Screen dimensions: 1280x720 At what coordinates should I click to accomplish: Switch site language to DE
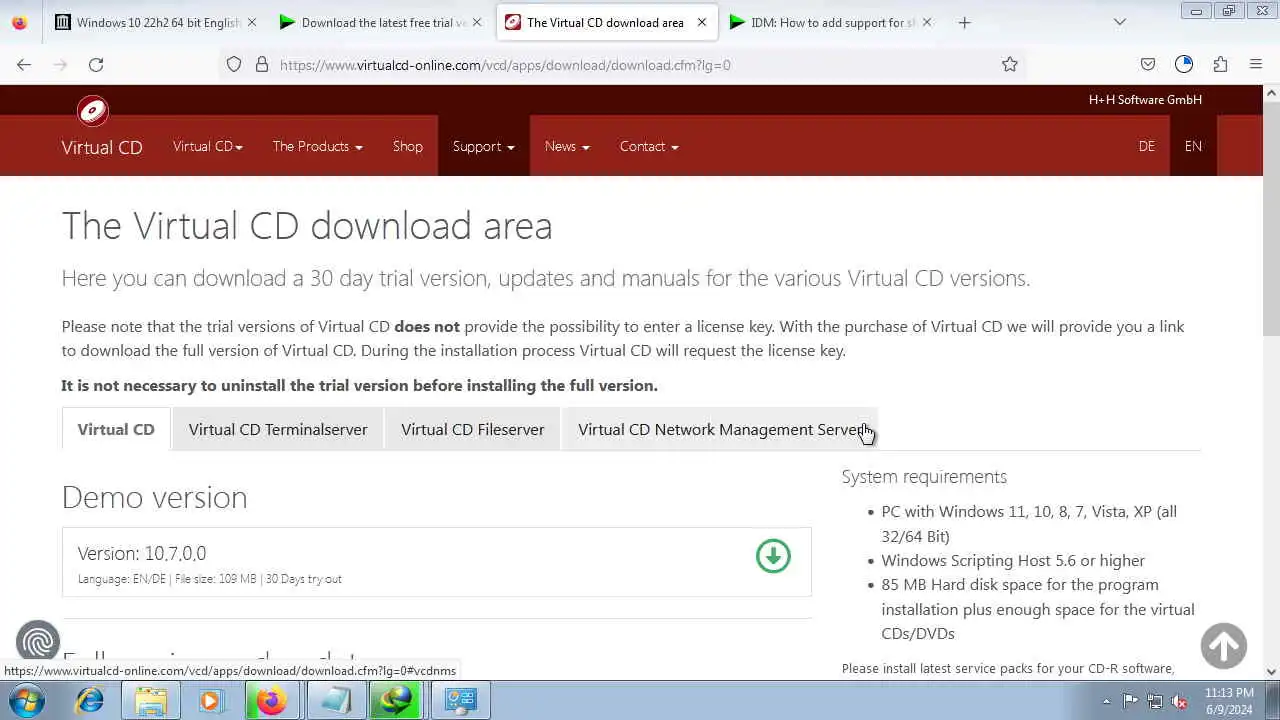click(1146, 146)
